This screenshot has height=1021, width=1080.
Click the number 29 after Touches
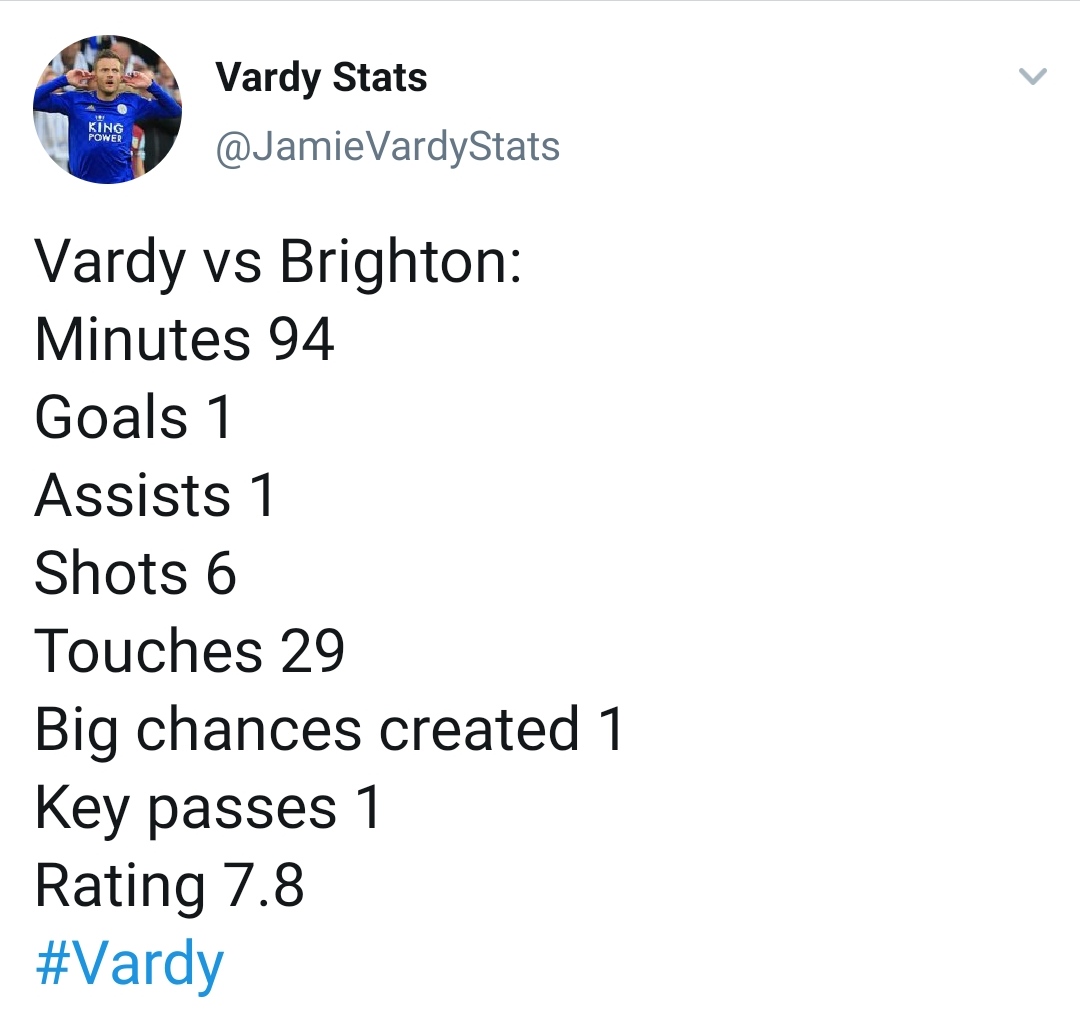click(312, 651)
